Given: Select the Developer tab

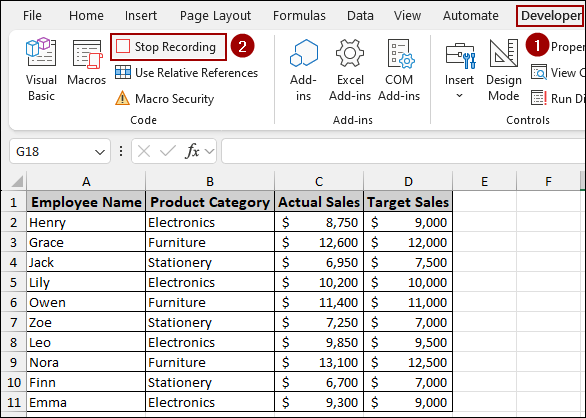Looking at the screenshot, I should (x=551, y=15).
